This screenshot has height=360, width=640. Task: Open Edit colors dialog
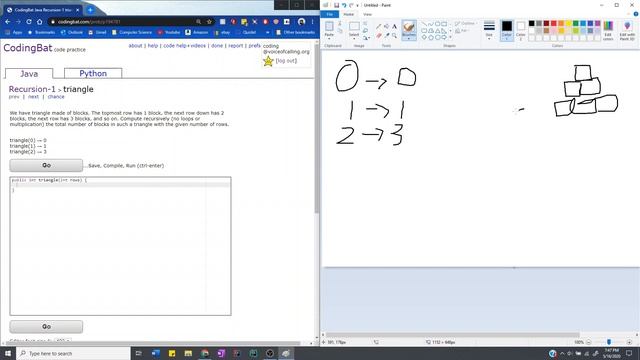[608, 31]
